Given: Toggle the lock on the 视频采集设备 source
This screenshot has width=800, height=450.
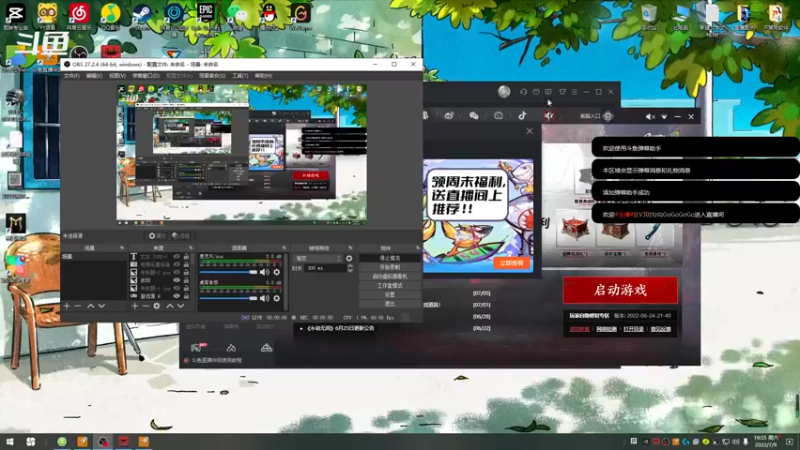Looking at the screenshot, I should (186, 264).
